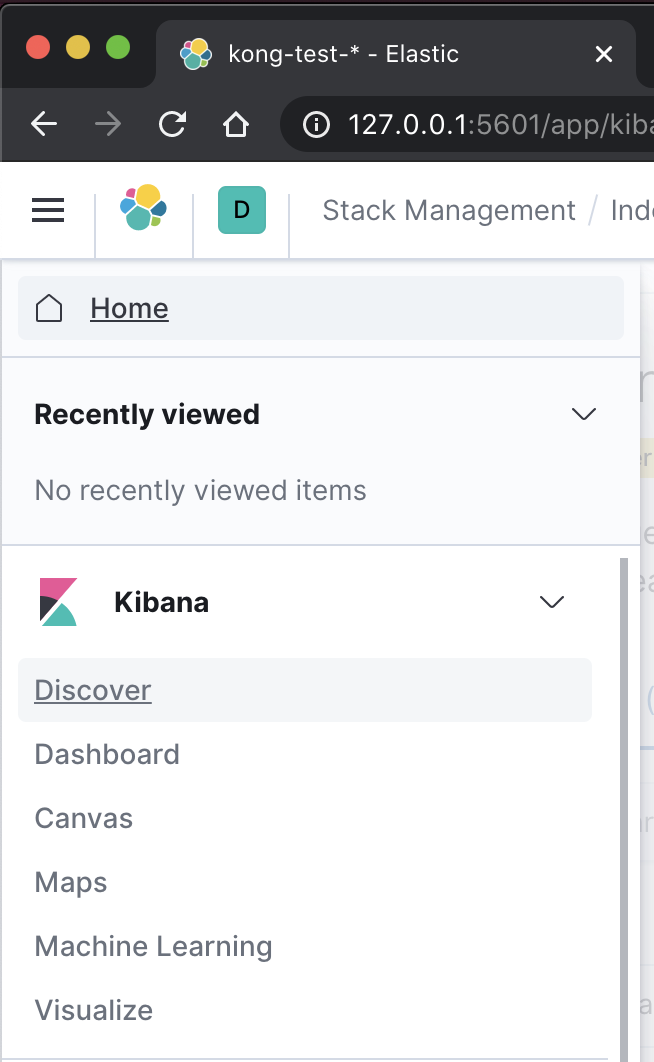This screenshot has height=1062, width=654.
Task: Close the kong-test Elastic browser tab
Action: (x=603, y=54)
